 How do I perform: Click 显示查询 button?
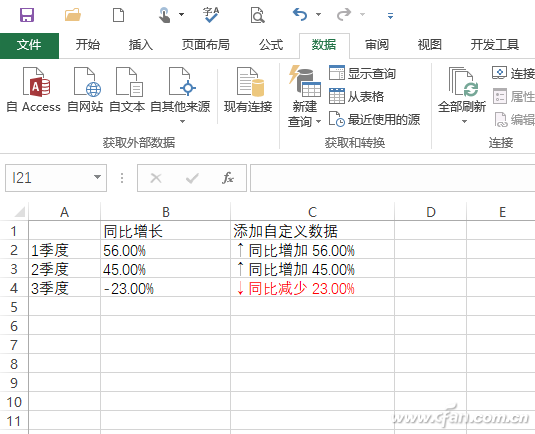tap(362, 73)
